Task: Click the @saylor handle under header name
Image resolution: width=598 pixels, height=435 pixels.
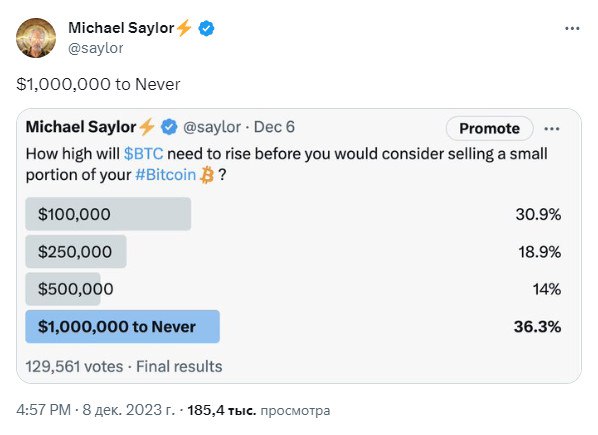Action: [x=95, y=48]
